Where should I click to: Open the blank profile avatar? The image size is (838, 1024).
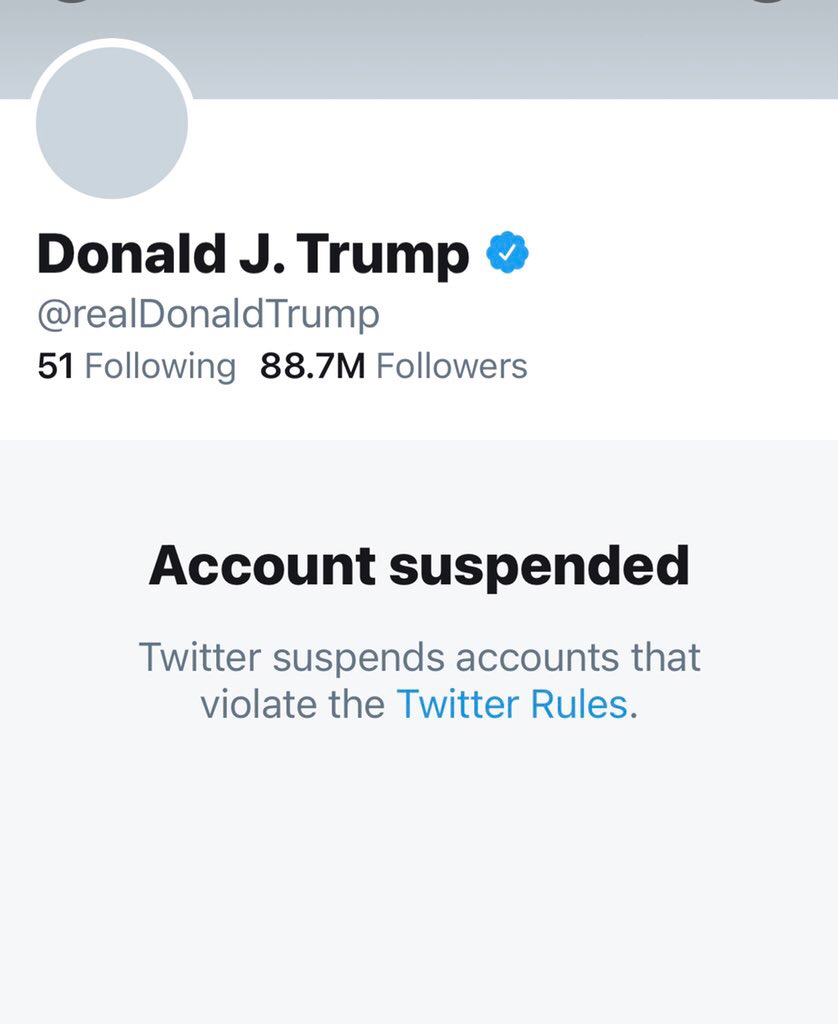tap(112, 122)
